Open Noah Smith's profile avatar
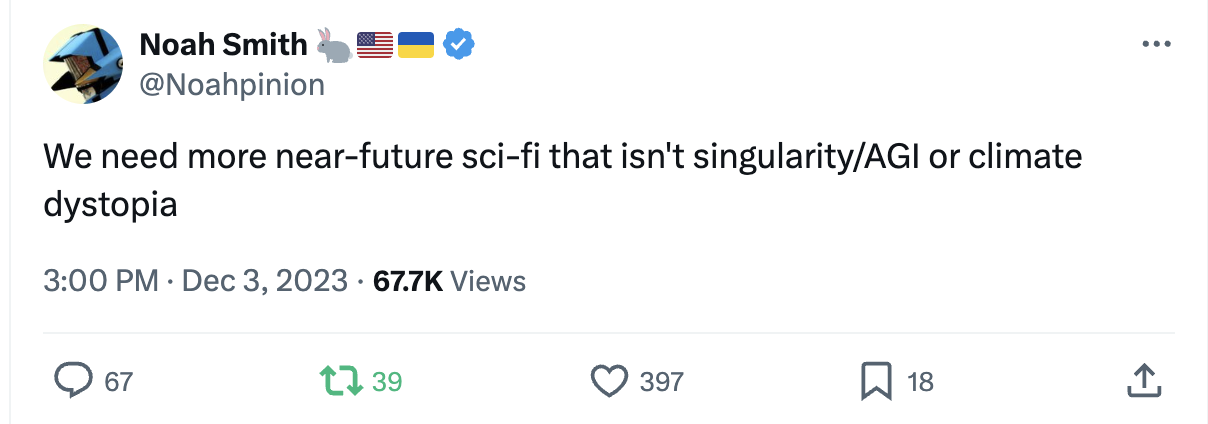 [x=82, y=64]
